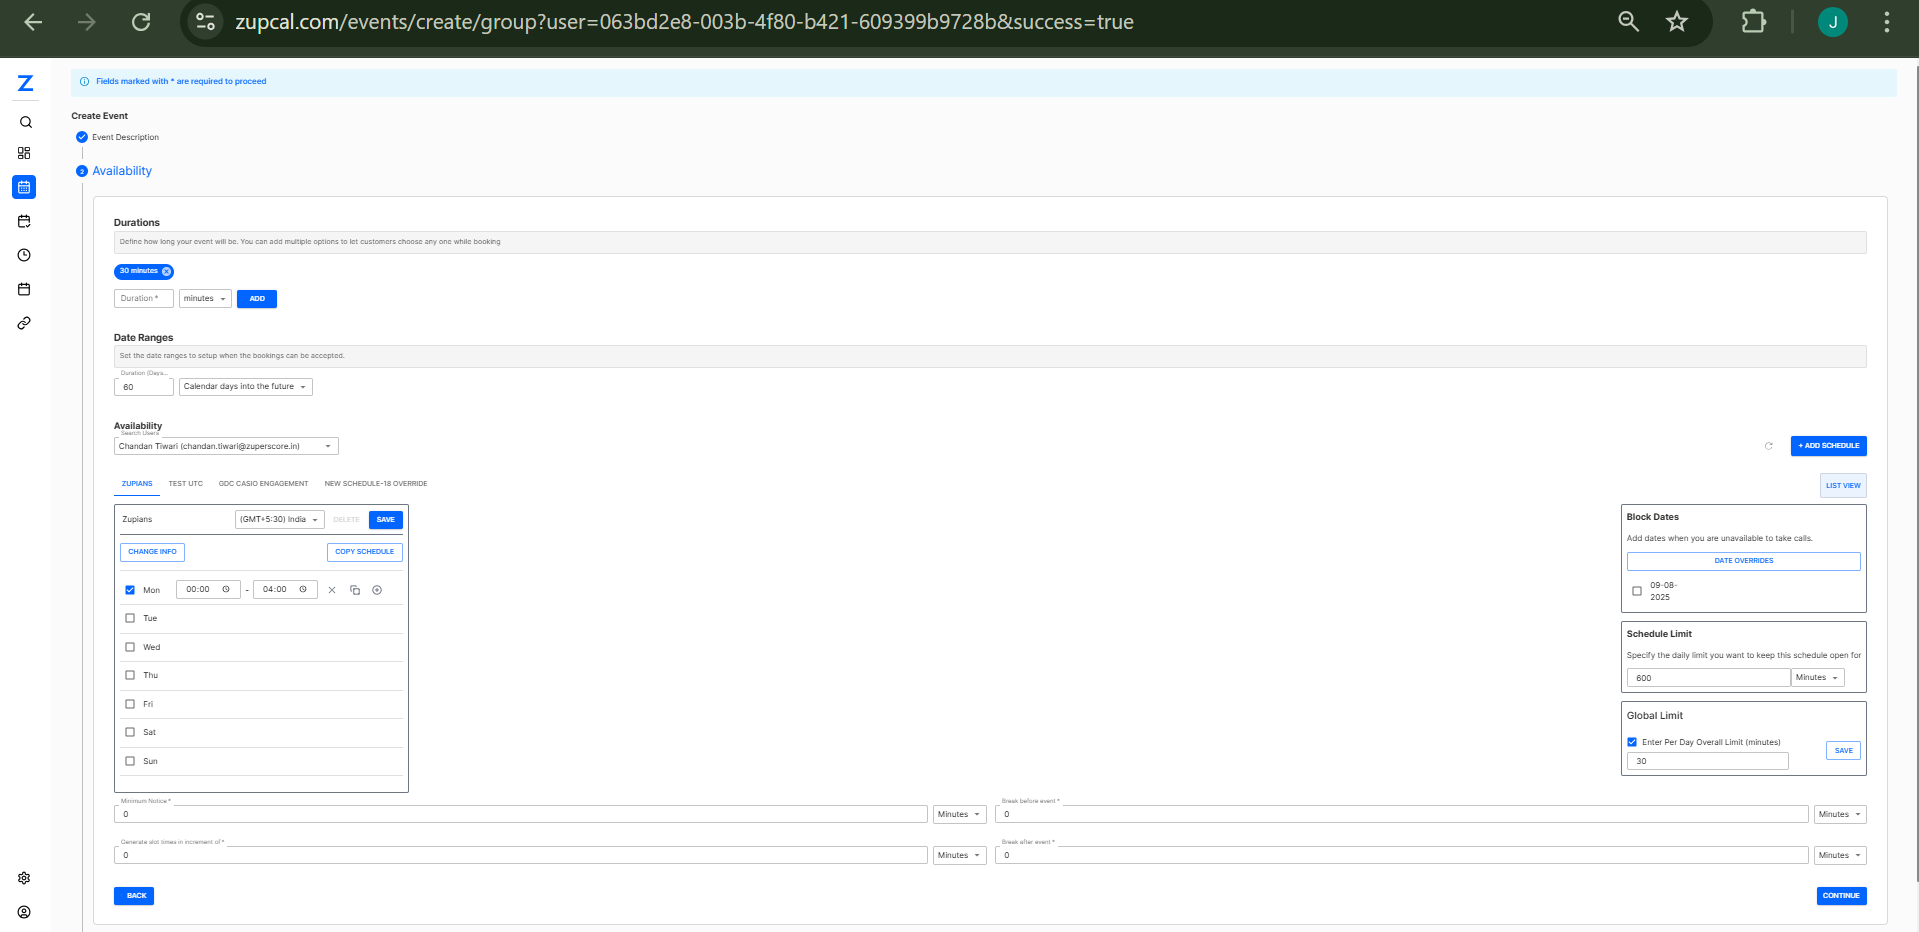Enable the Wednesday availability checkbox
The height and width of the screenshot is (932, 1919).
point(129,647)
